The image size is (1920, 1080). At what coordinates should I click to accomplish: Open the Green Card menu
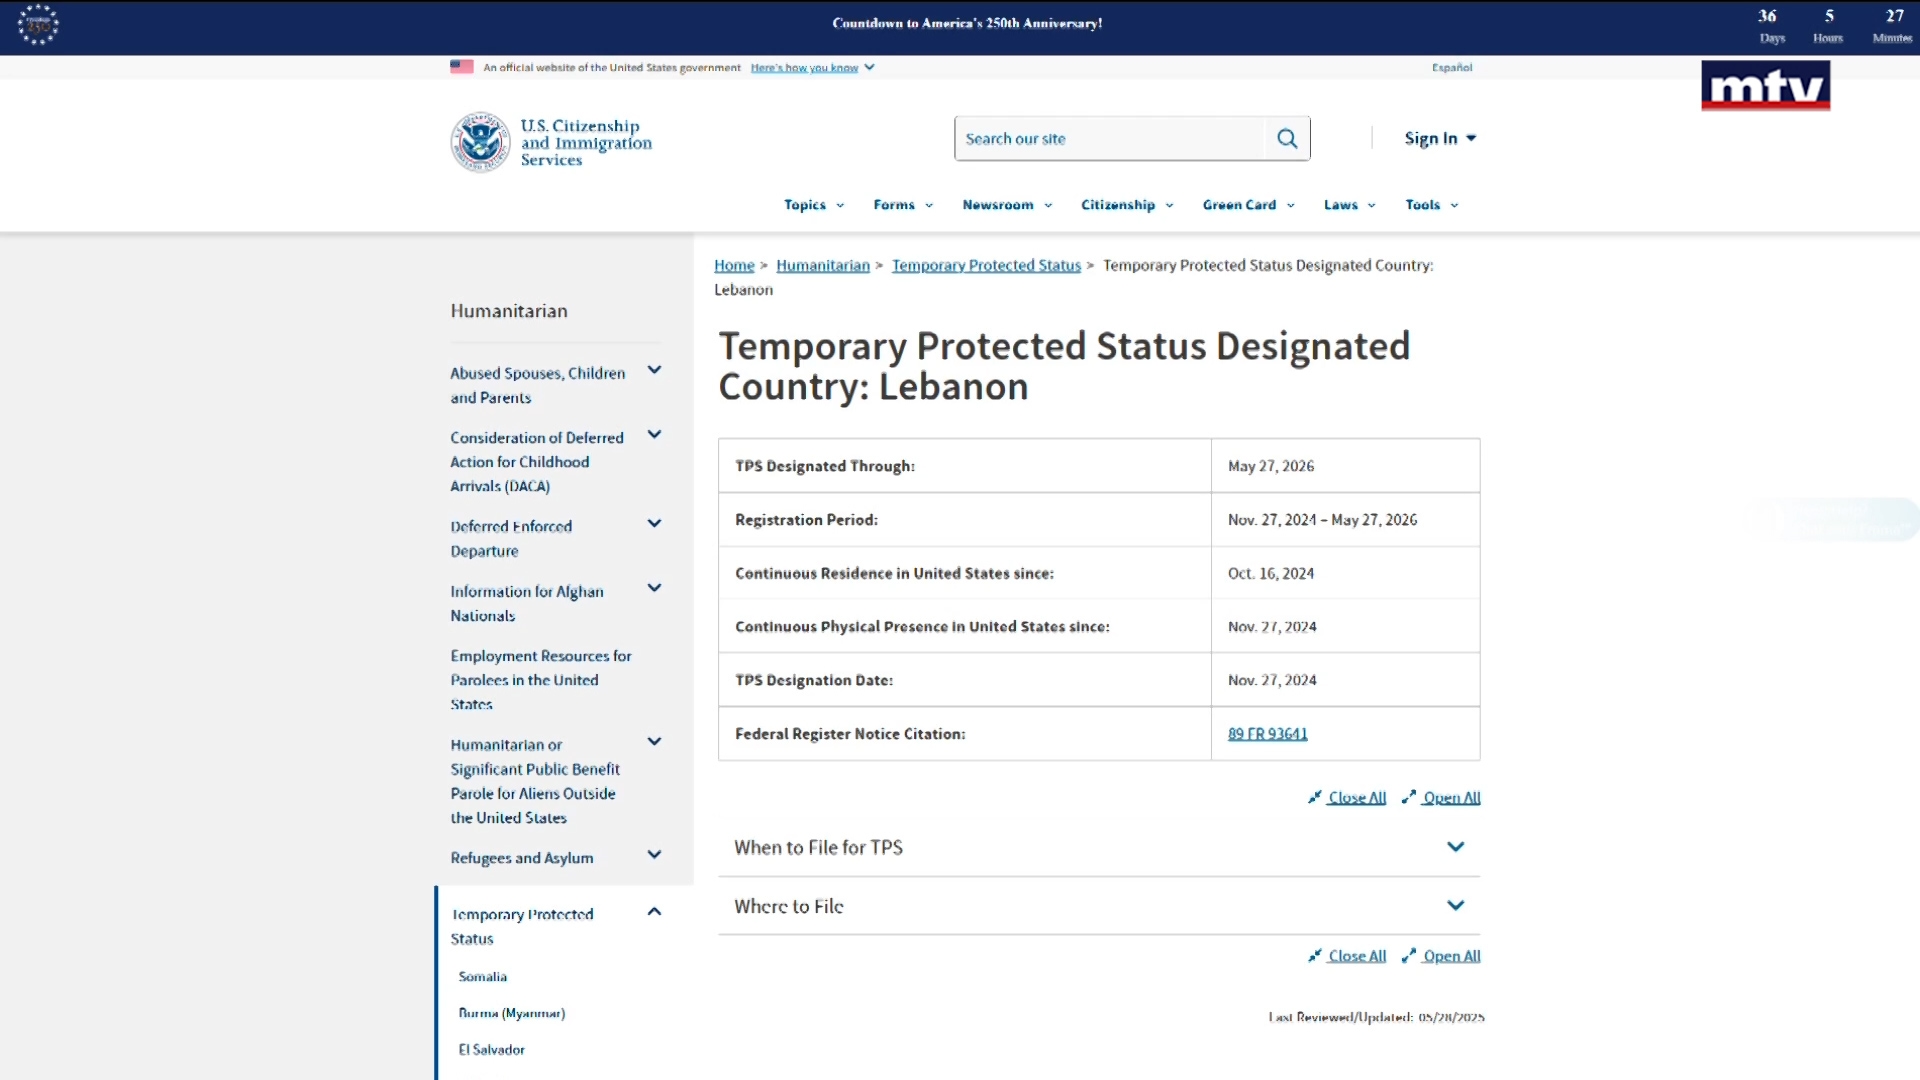click(x=1249, y=205)
